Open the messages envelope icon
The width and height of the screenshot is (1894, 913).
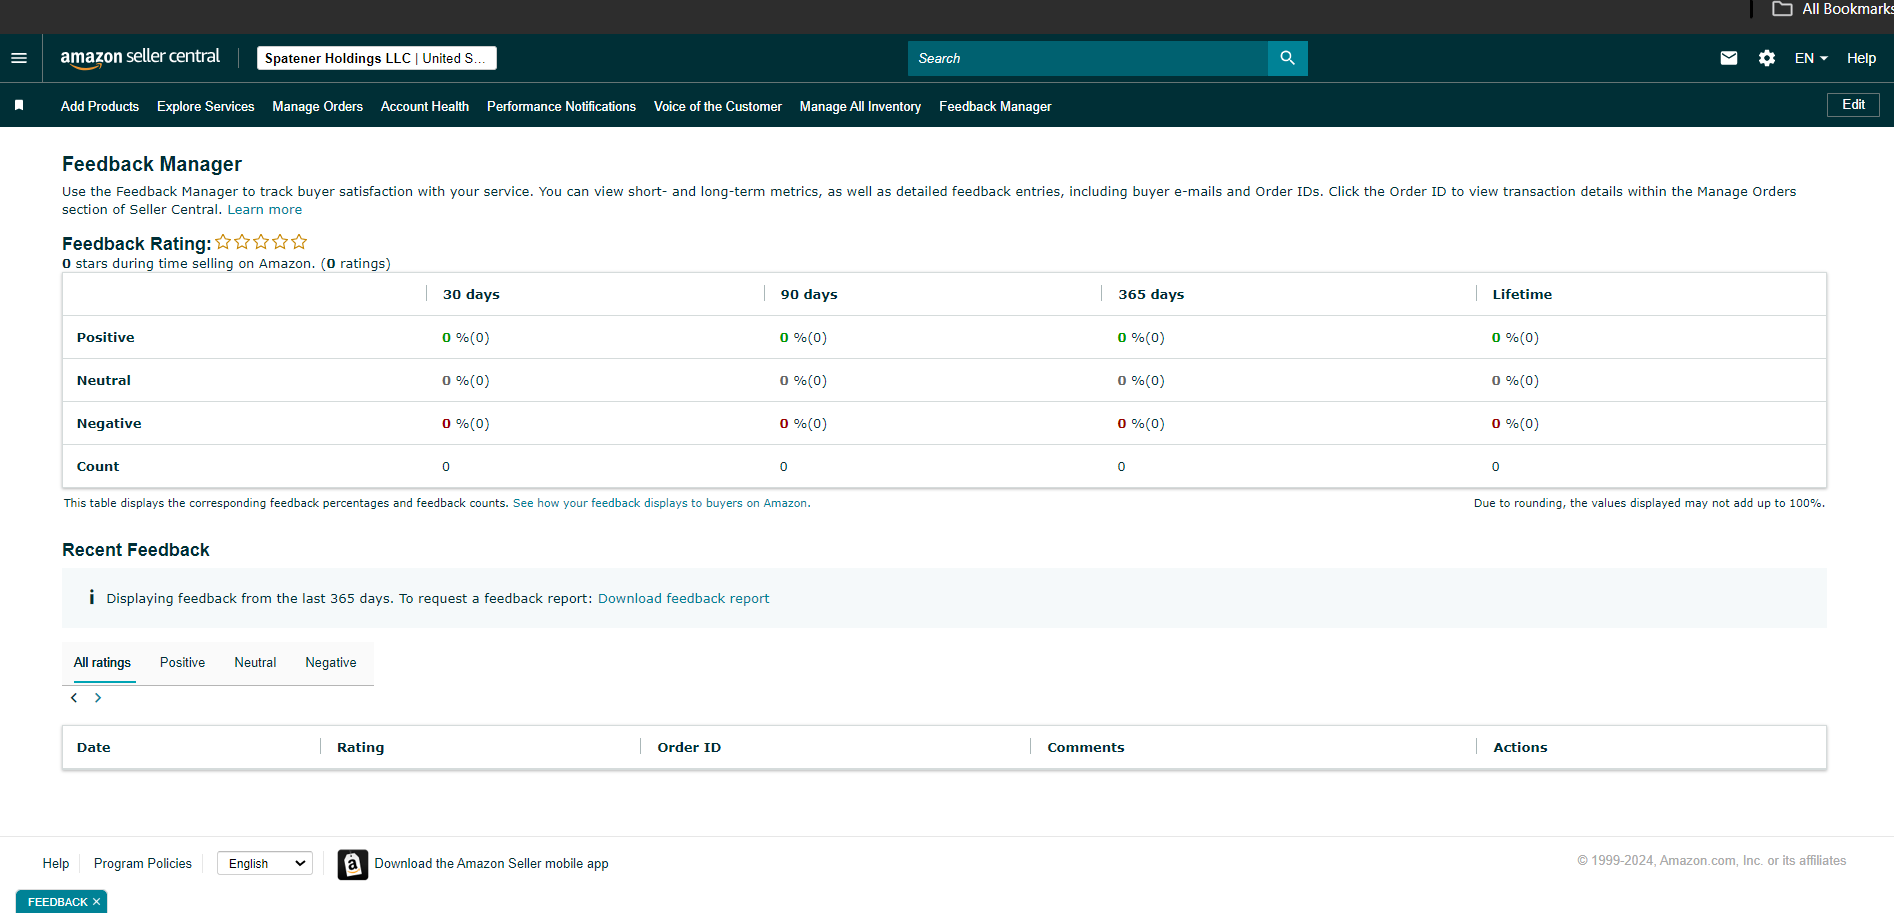pos(1729,58)
